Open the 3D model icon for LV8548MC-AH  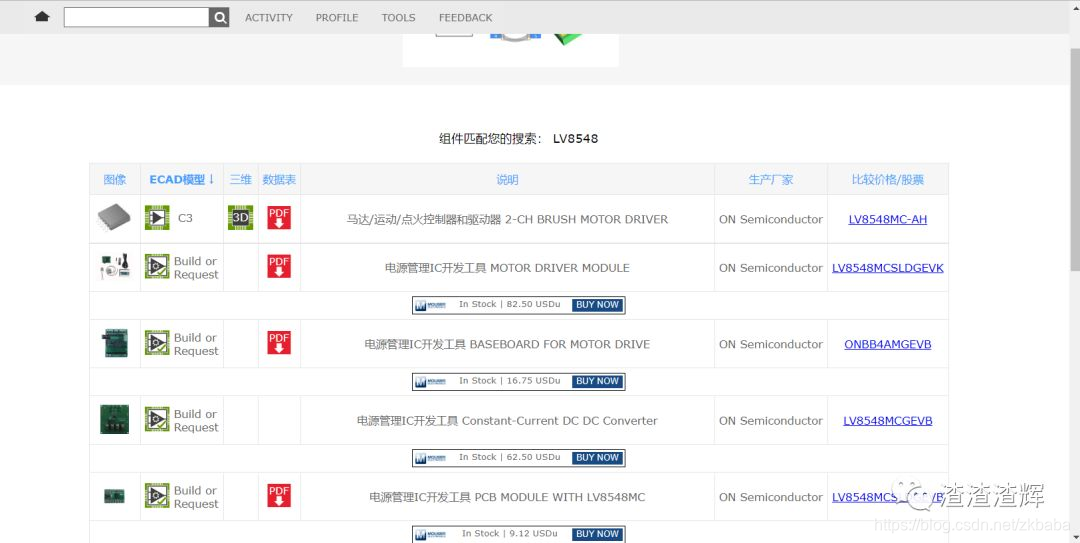pos(240,218)
